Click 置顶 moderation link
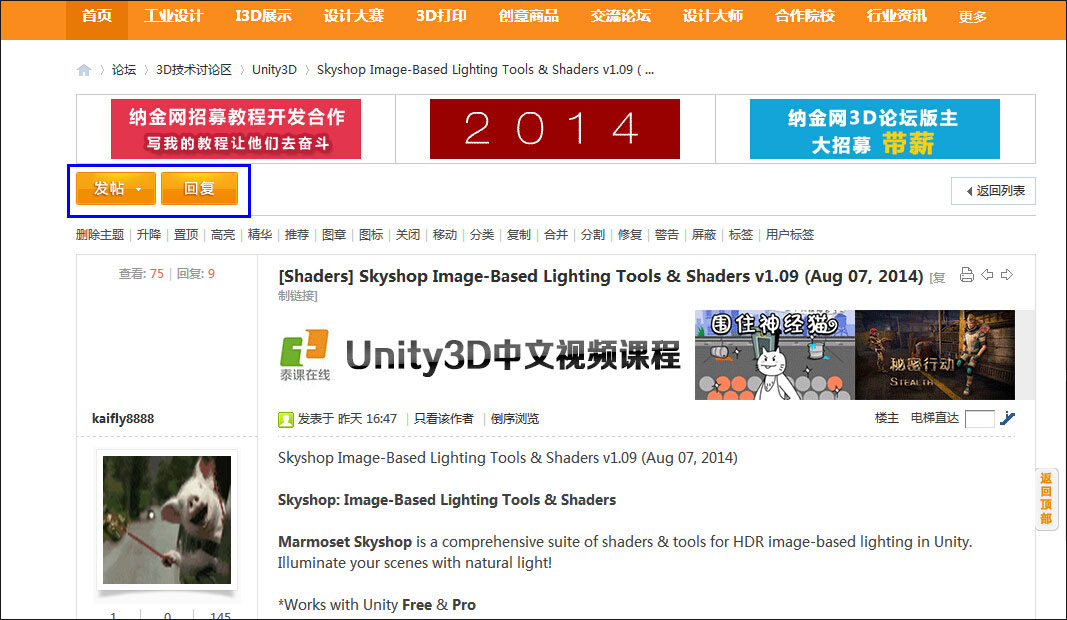The image size is (1067, 620). 186,235
